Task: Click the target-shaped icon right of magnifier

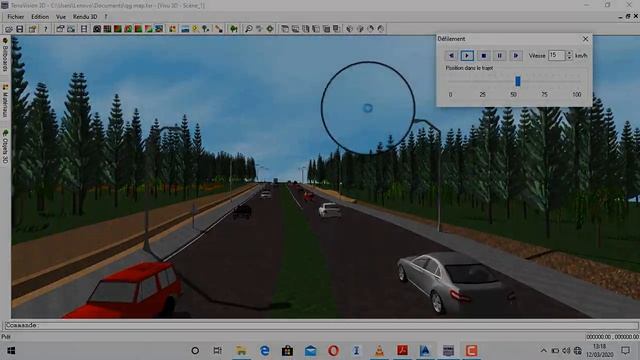Action: [270, 29]
